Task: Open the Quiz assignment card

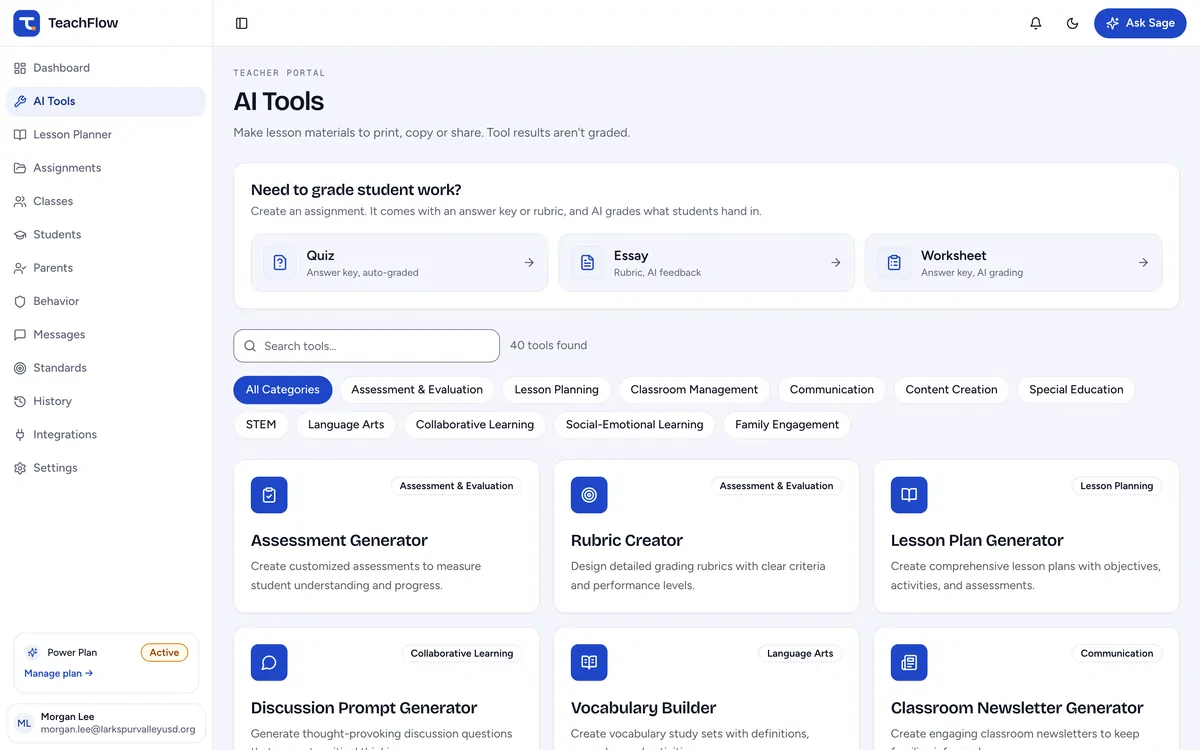Action: pyautogui.click(x=399, y=263)
